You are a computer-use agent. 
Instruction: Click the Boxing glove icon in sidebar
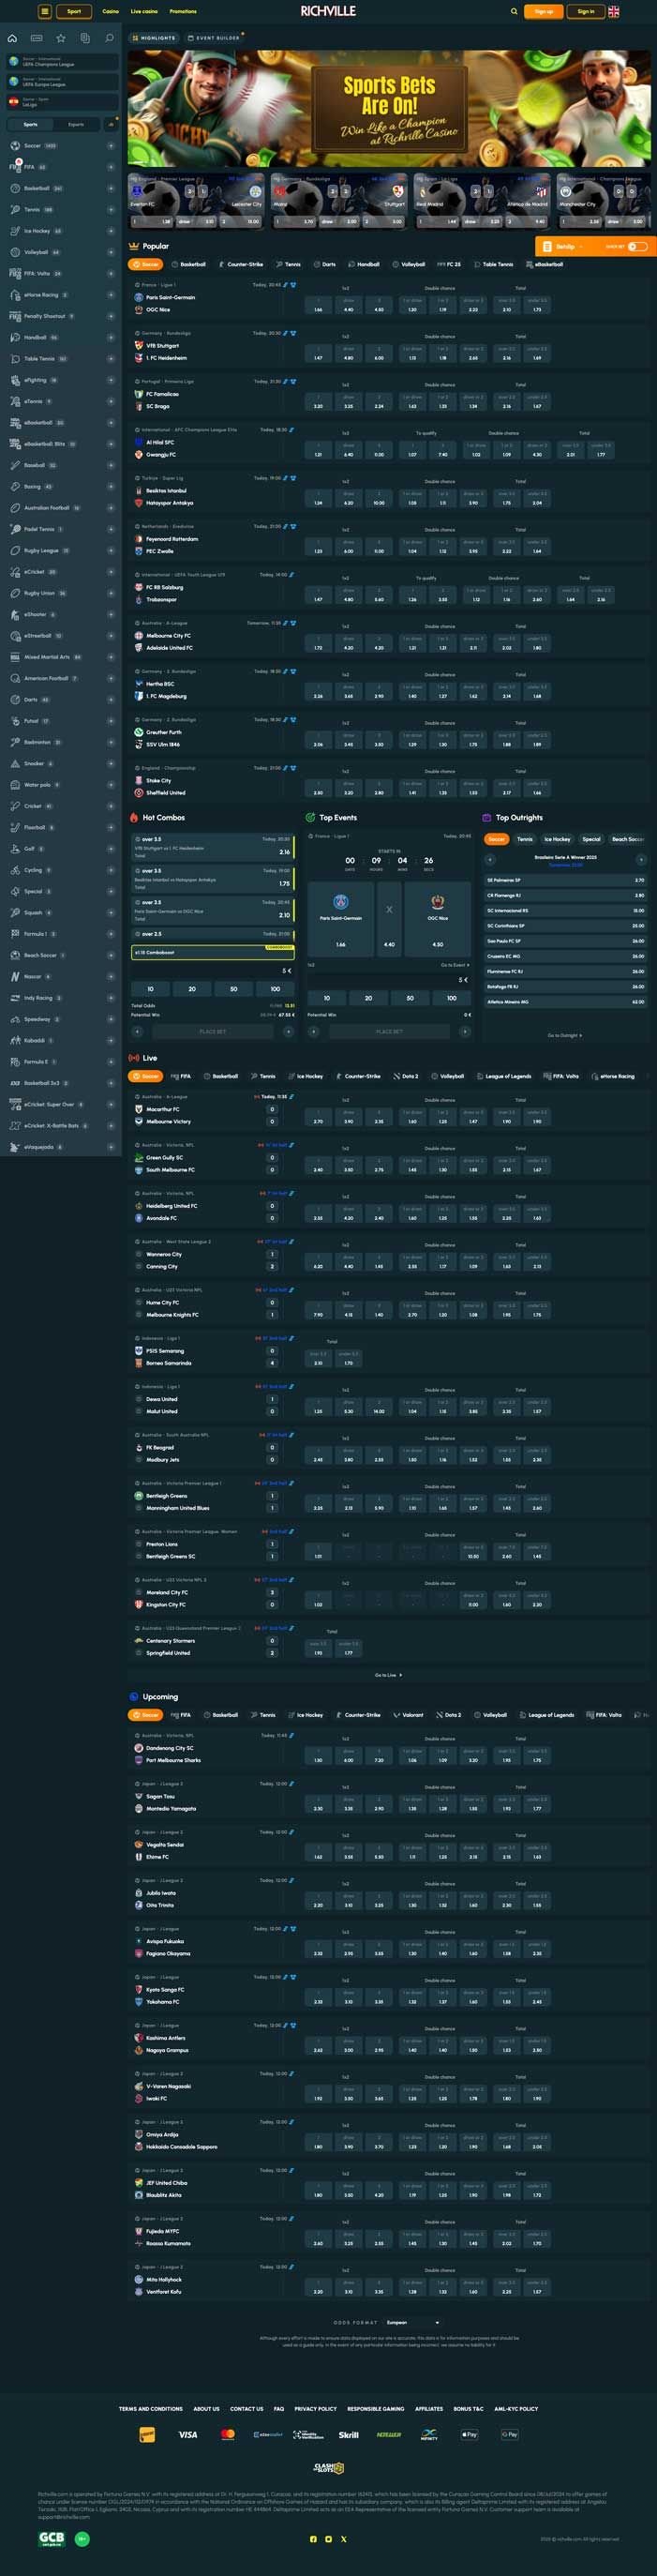15,487
